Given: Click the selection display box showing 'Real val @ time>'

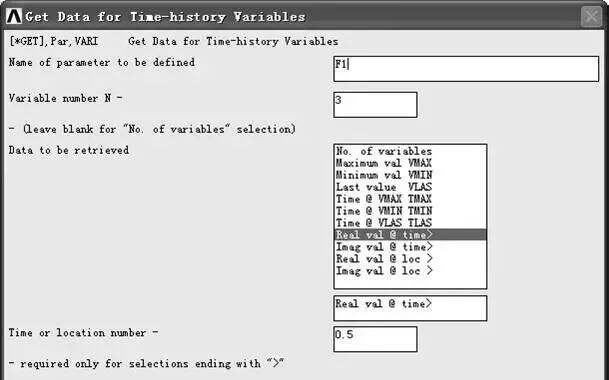Looking at the screenshot, I should coord(410,308).
